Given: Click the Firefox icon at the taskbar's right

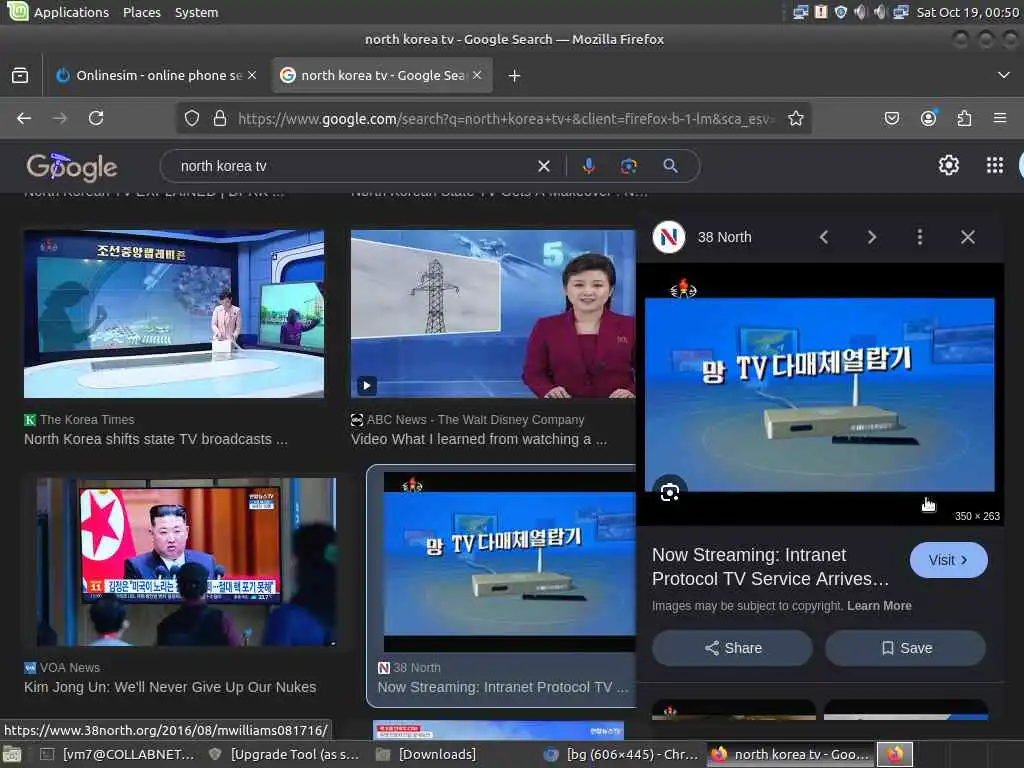Looking at the screenshot, I should click(895, 754).
